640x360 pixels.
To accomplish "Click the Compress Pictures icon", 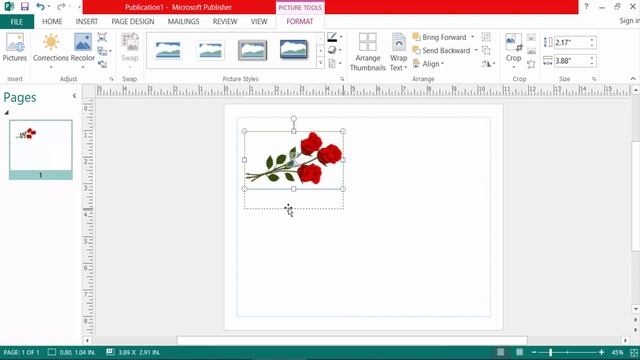I will click(x=102, y=37).
